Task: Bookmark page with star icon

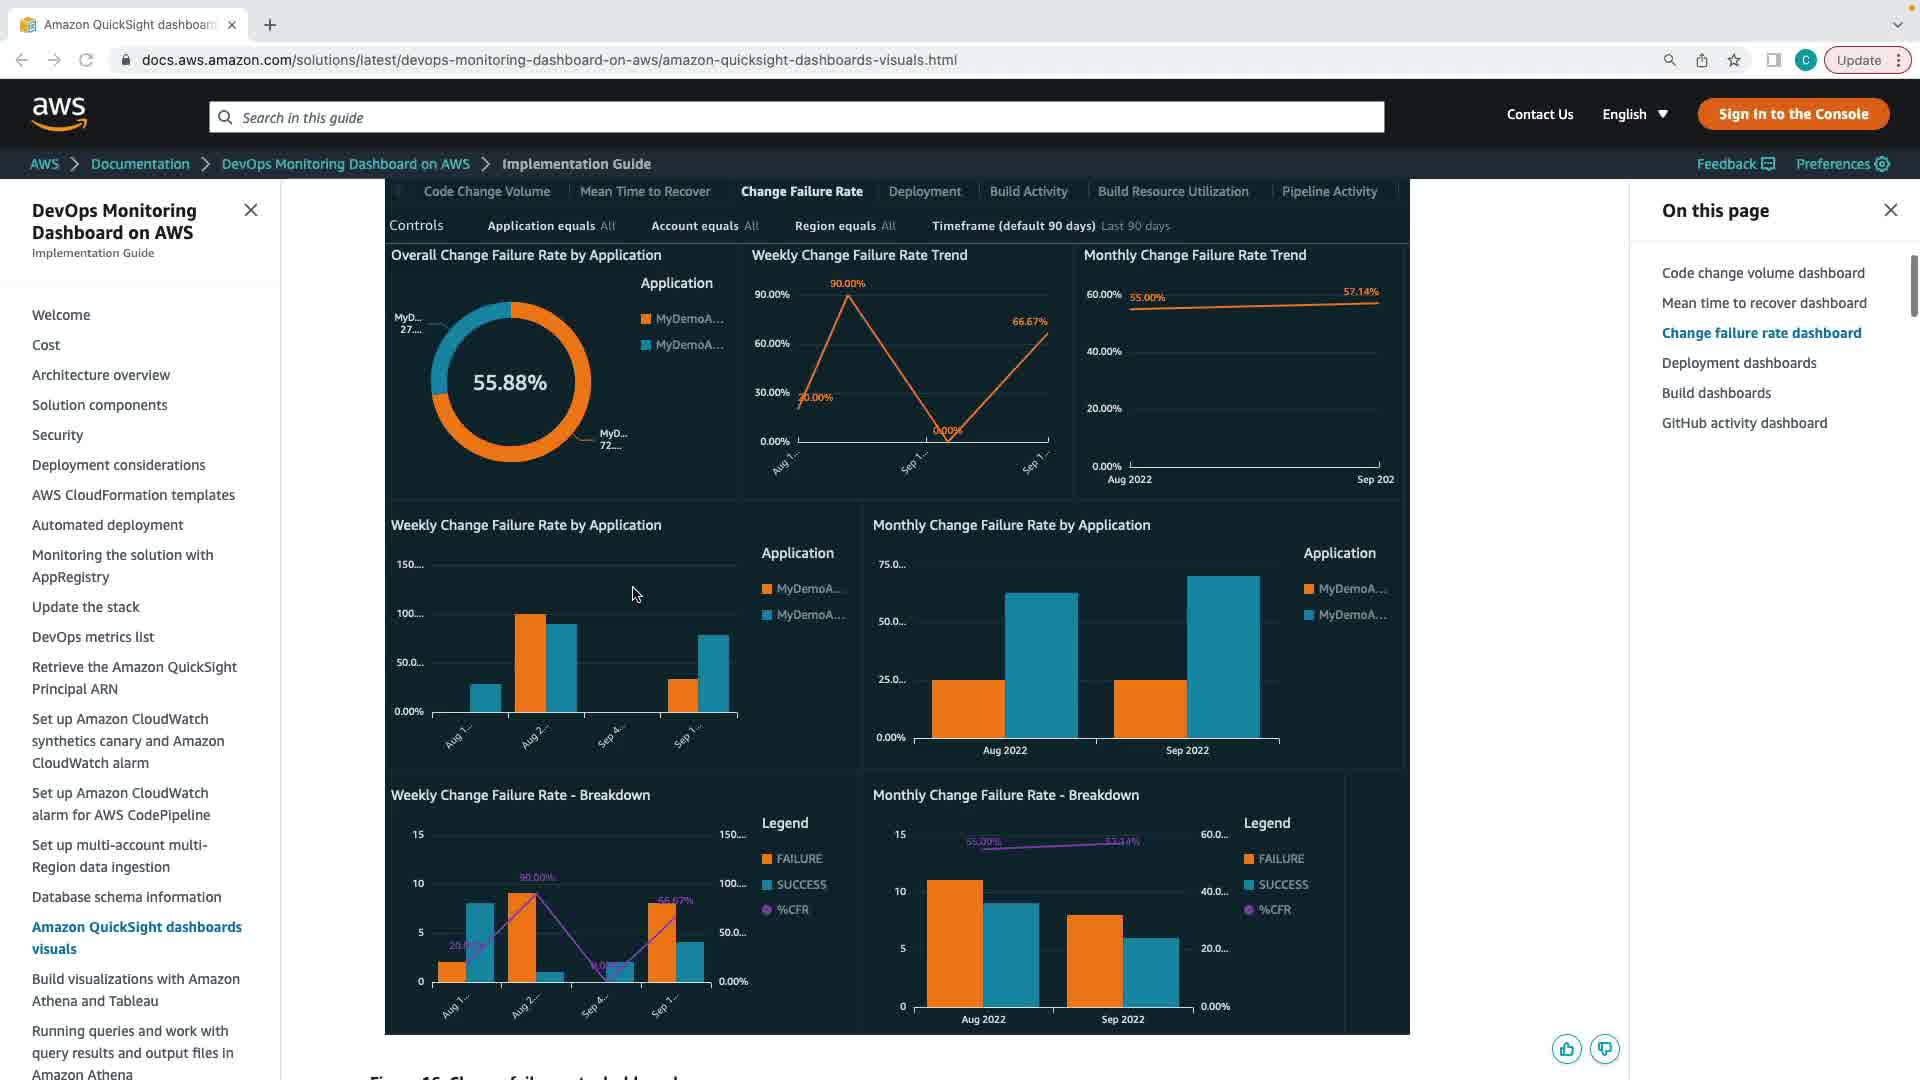Action: pos(1734,60)
